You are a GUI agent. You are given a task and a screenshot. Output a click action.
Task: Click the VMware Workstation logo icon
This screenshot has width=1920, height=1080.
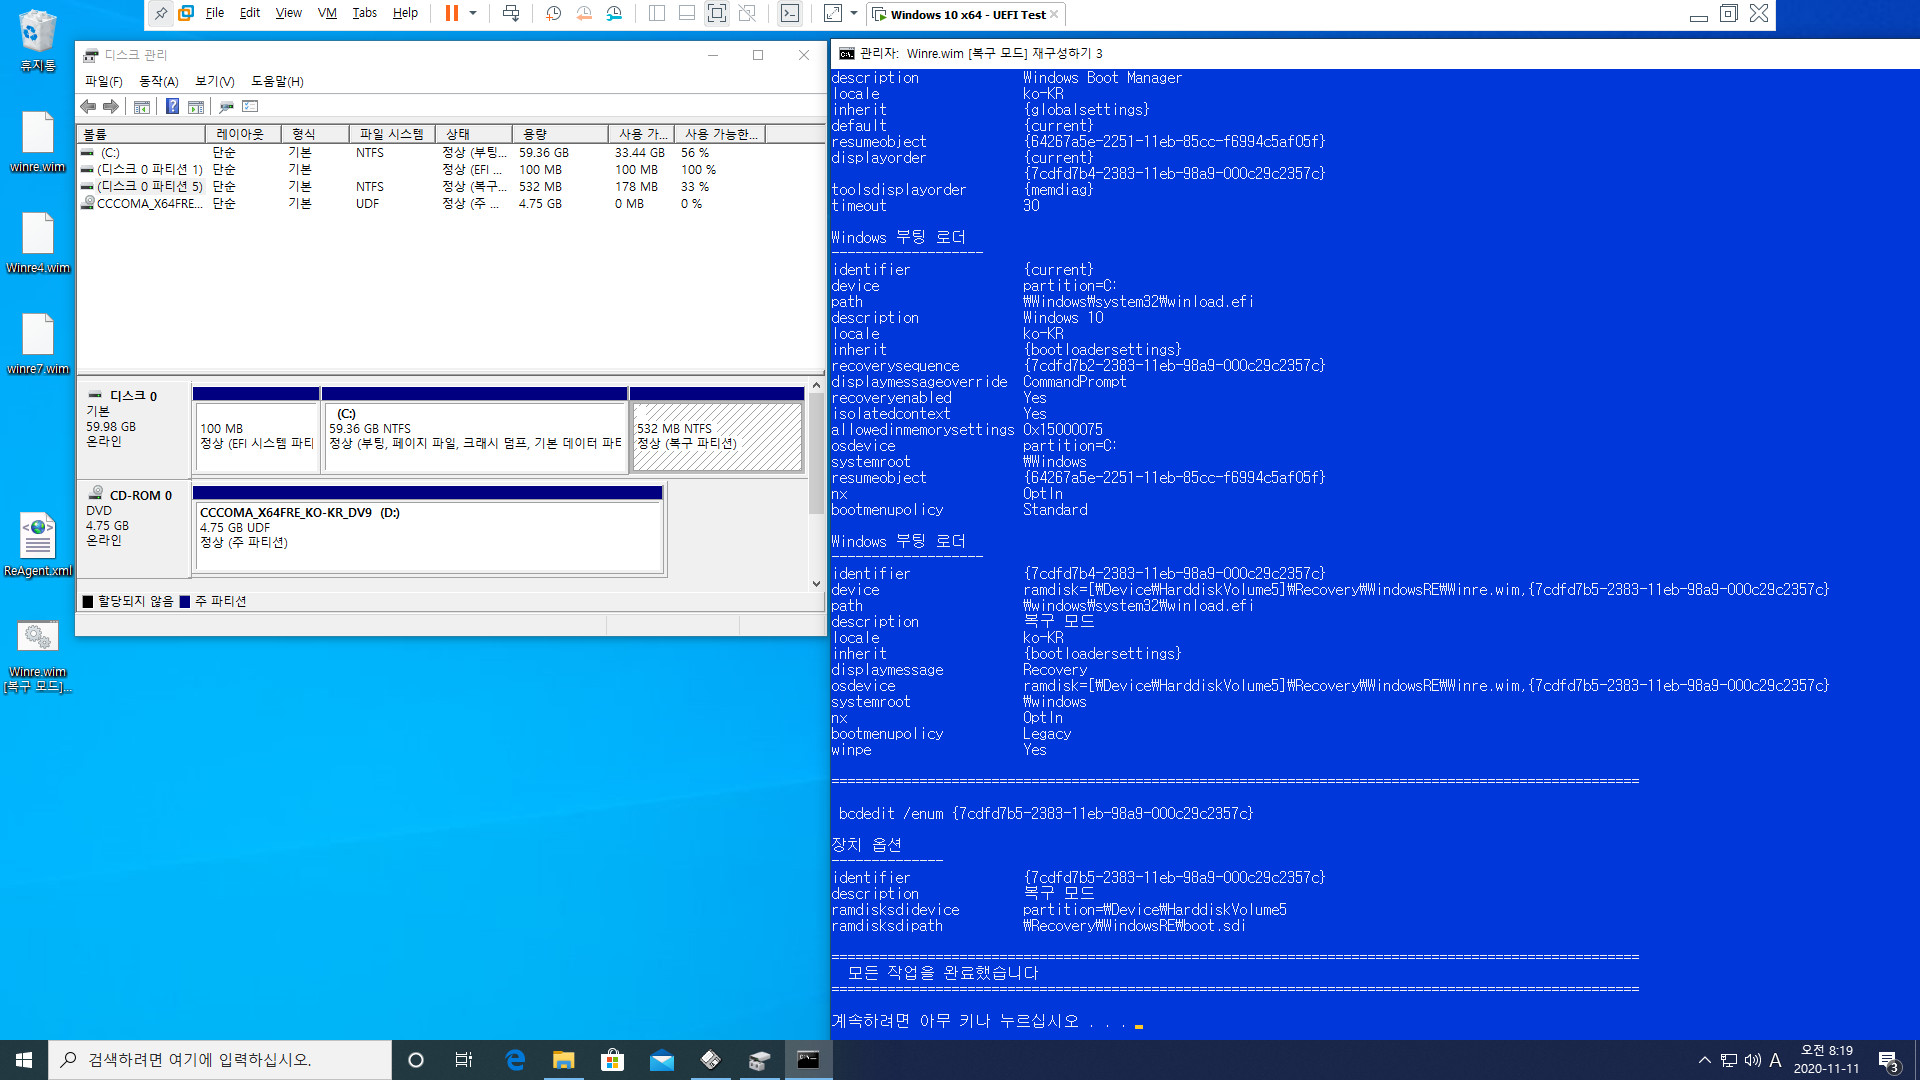186,13
